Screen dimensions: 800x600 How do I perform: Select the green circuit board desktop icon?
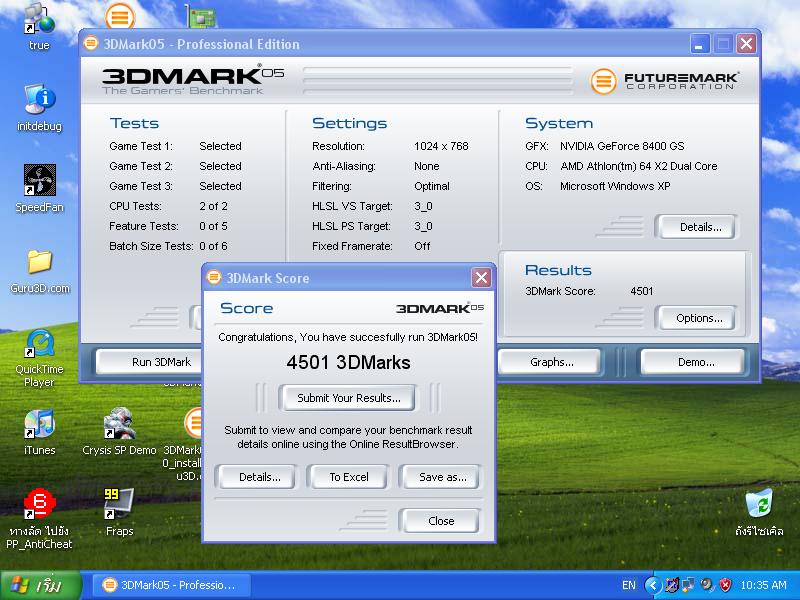coord(202,16)
